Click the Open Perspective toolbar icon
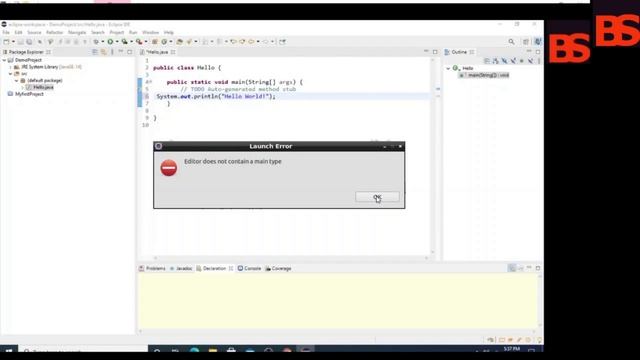Image resolution: width=640 pixels, height=360 pixels. coord(526,42)
